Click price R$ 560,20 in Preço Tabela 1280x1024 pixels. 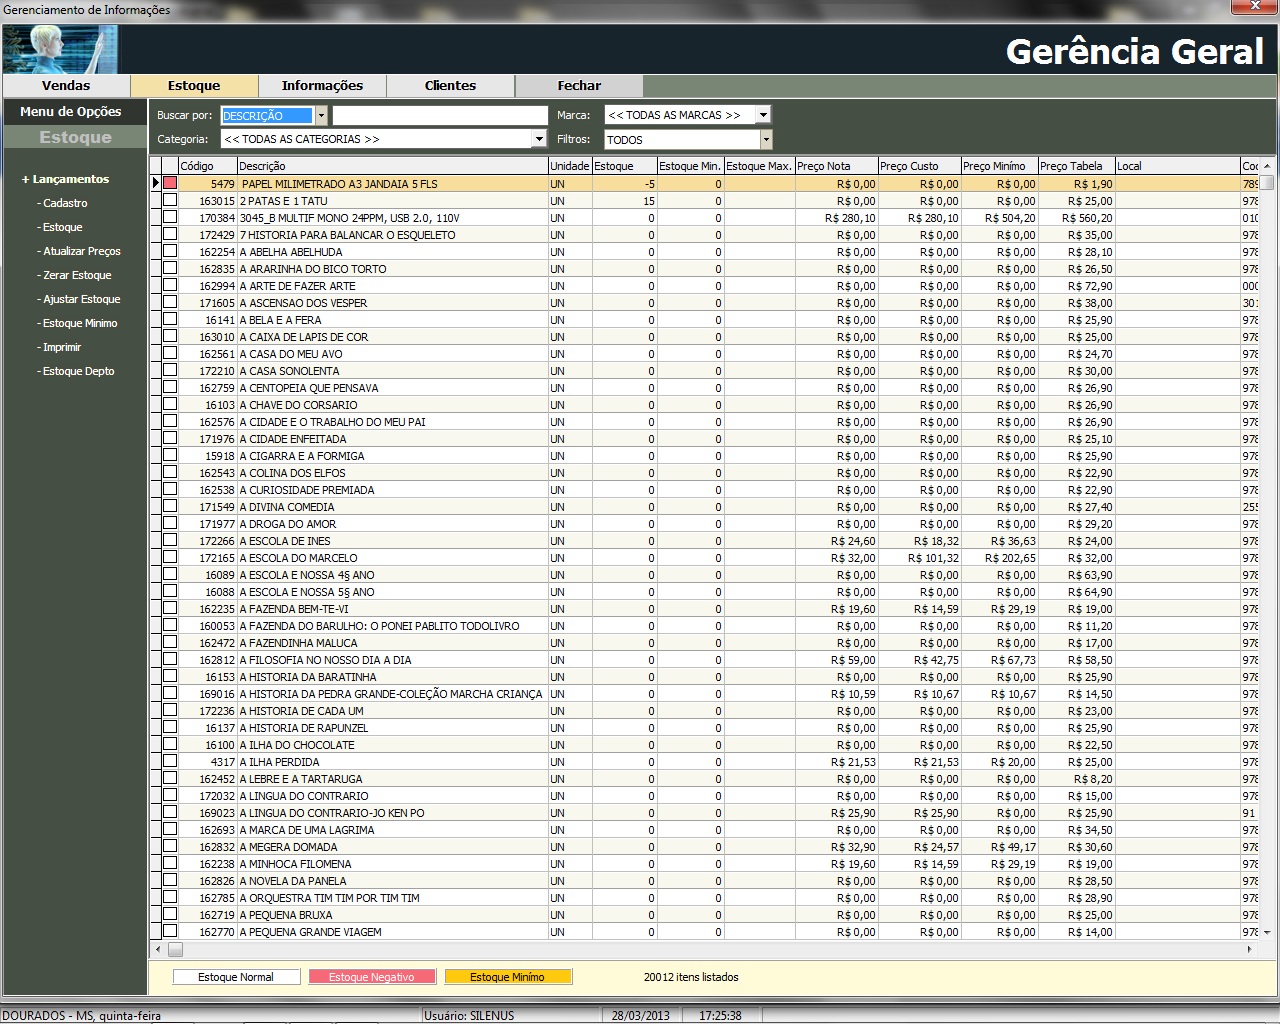pyautogui.click(x=1089, y=217)
